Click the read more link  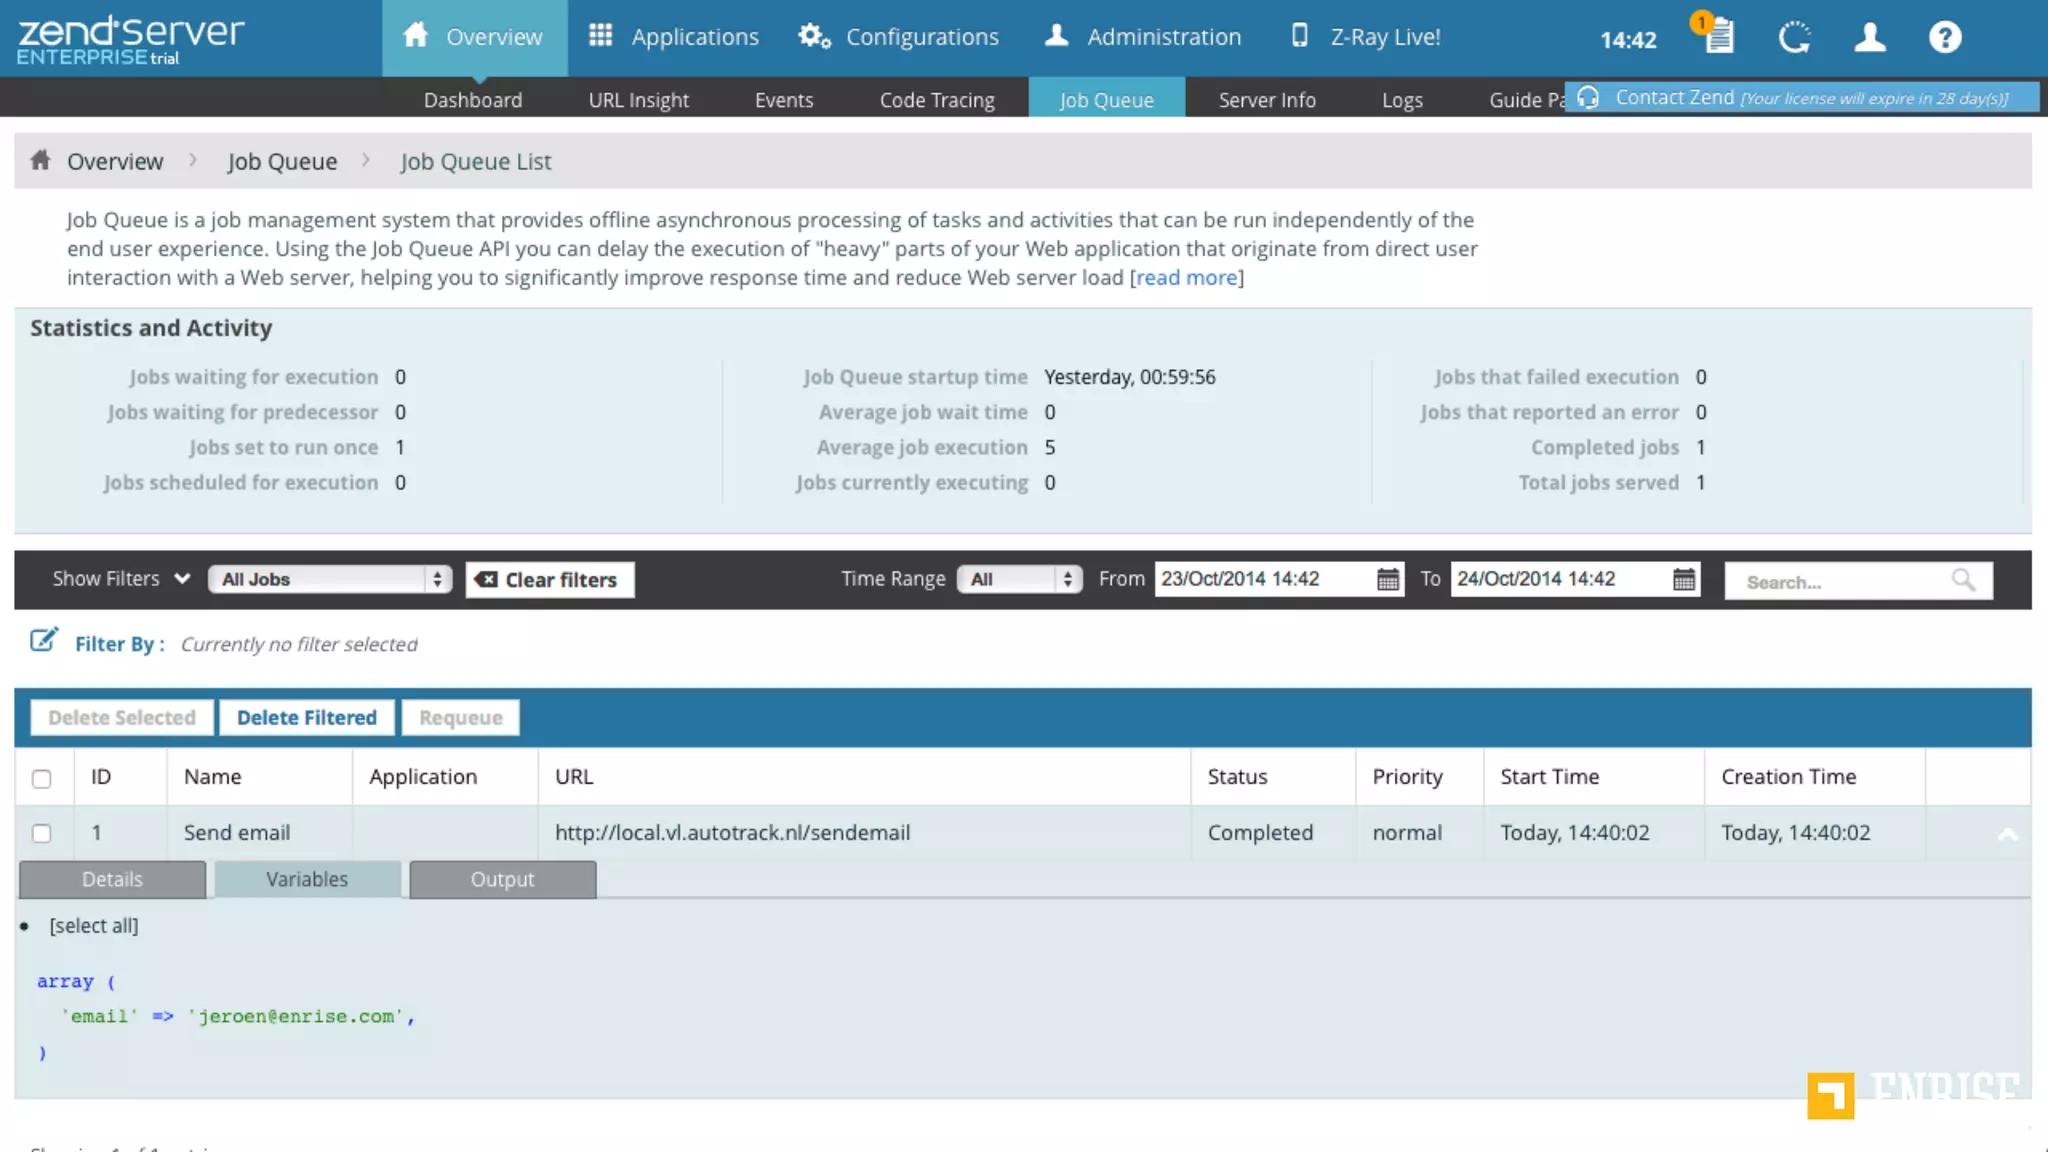pos(1186,277)
